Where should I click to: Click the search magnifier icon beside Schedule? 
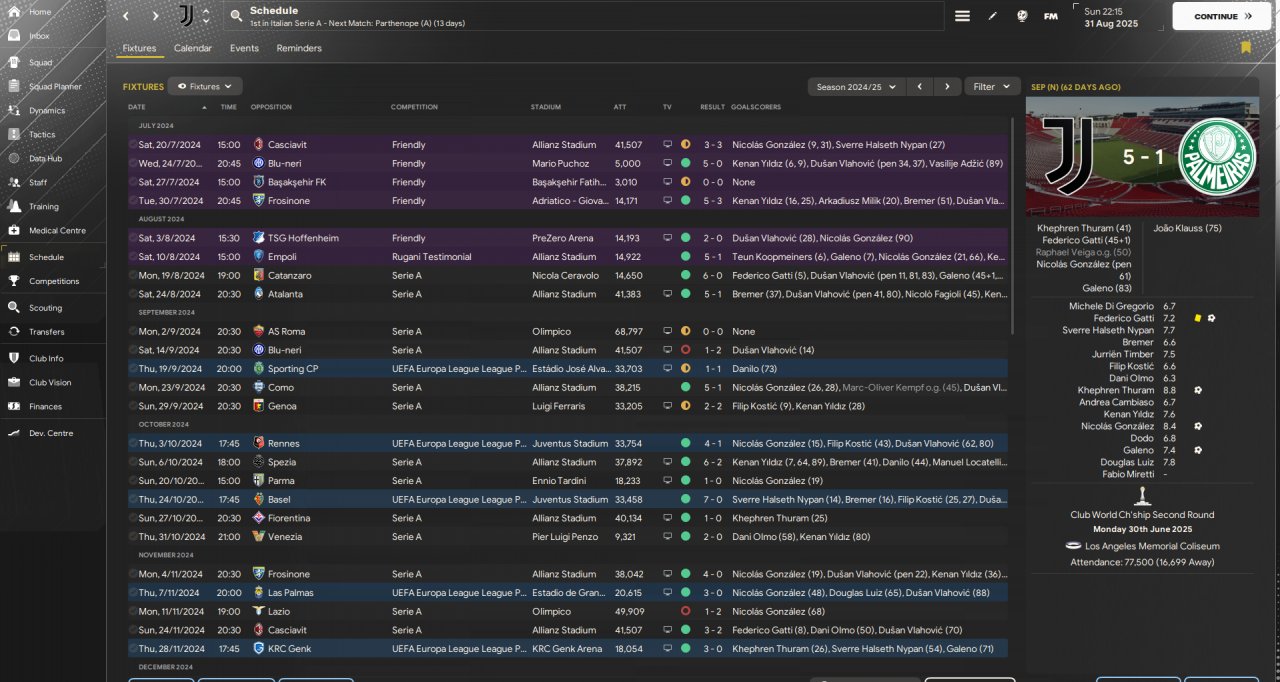coord(235,16)
